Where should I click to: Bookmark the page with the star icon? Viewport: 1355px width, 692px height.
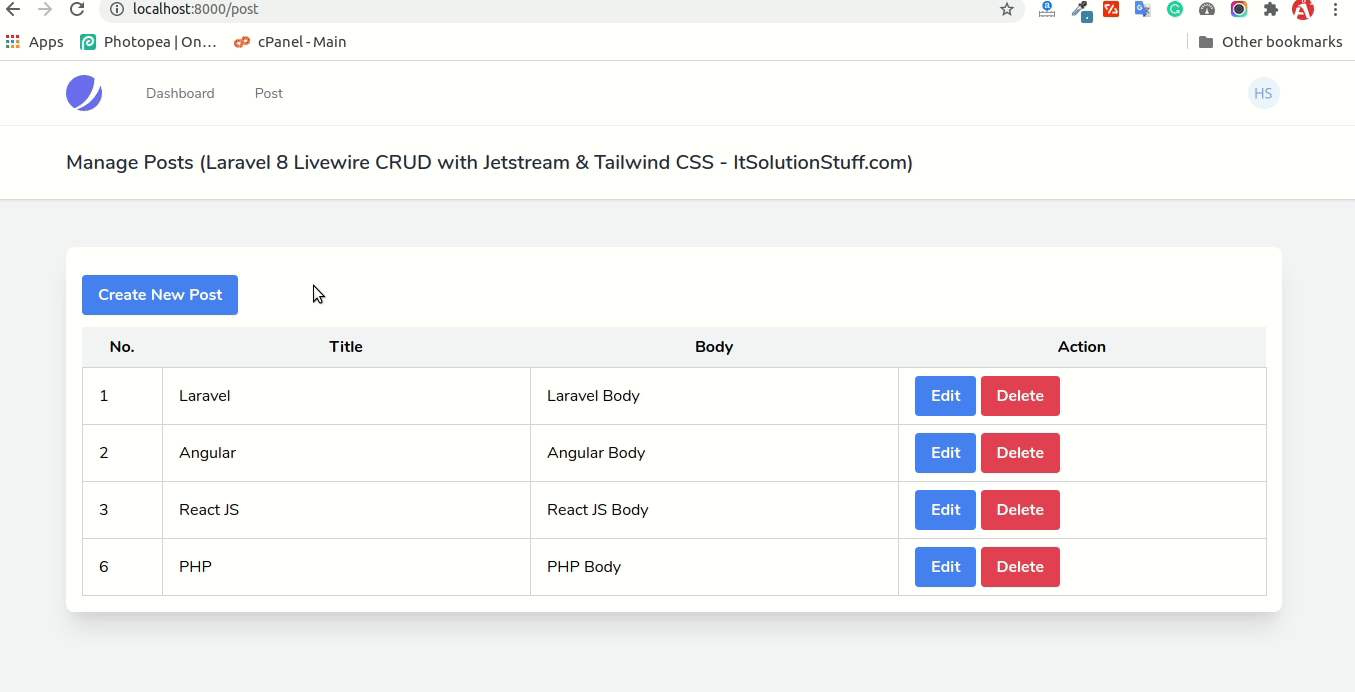point(1005,10)
